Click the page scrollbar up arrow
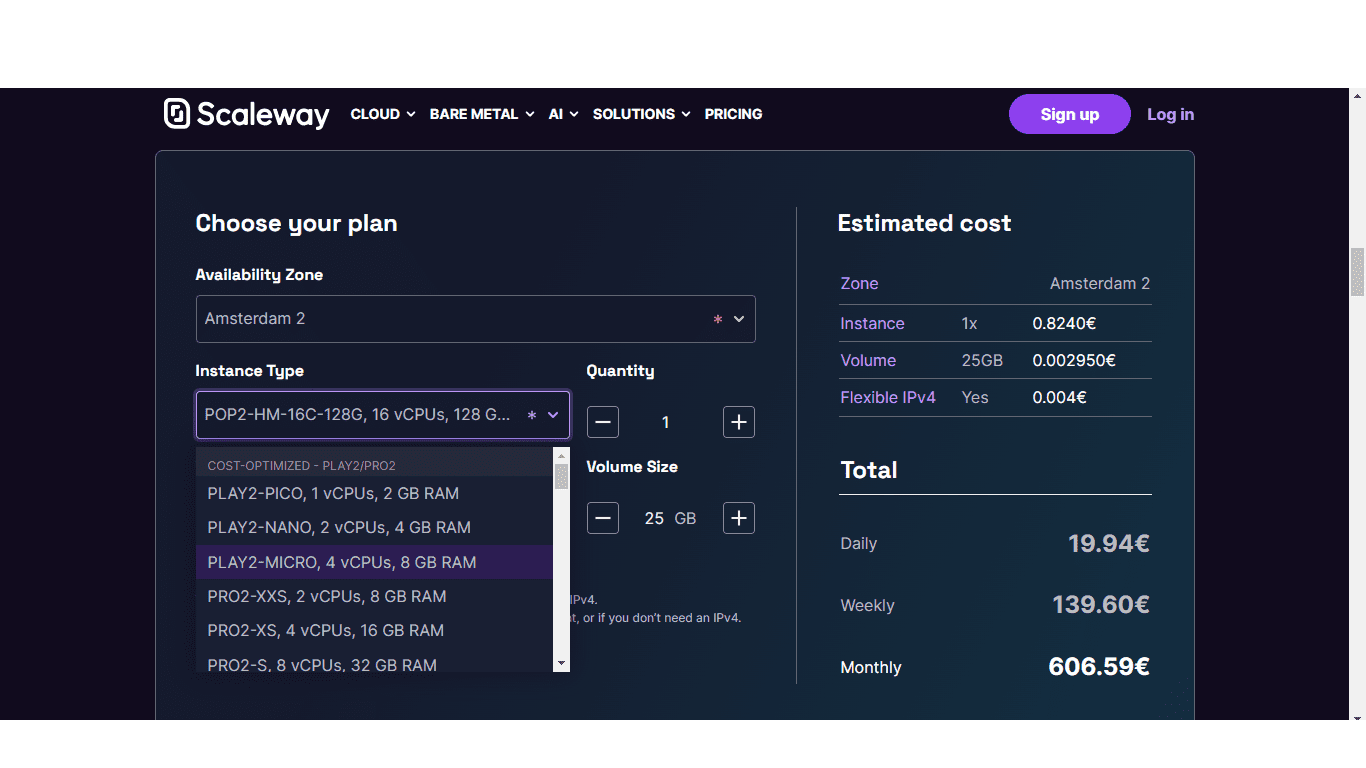 1357,96
